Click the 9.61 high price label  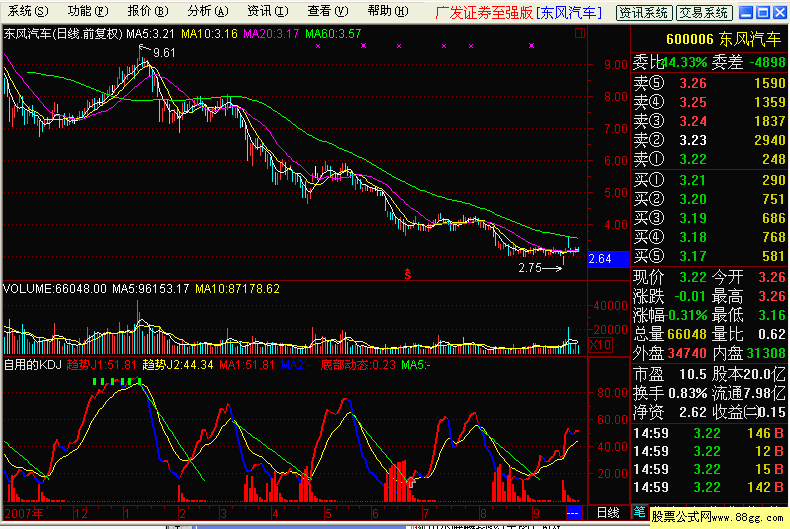pyautogui.click(x=164, y=53)
